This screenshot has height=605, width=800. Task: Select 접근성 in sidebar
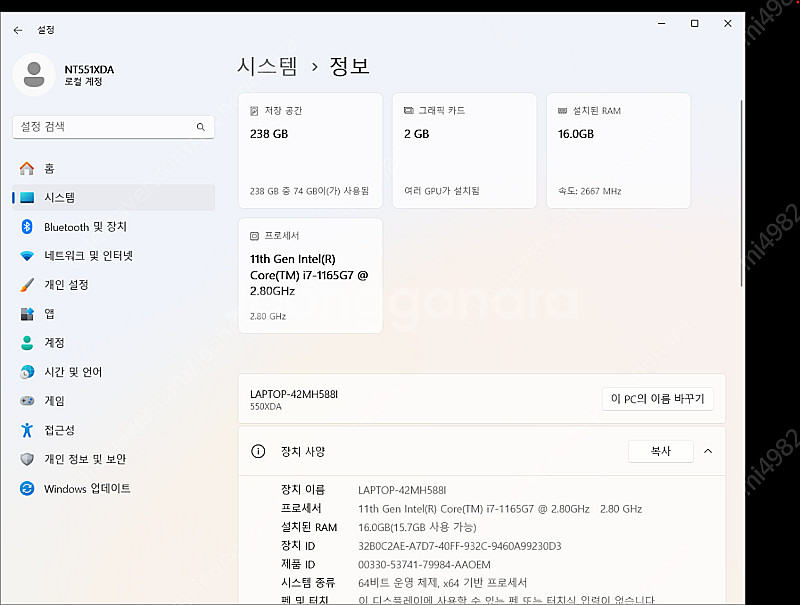pyautogui.click(x=113, y=430)
